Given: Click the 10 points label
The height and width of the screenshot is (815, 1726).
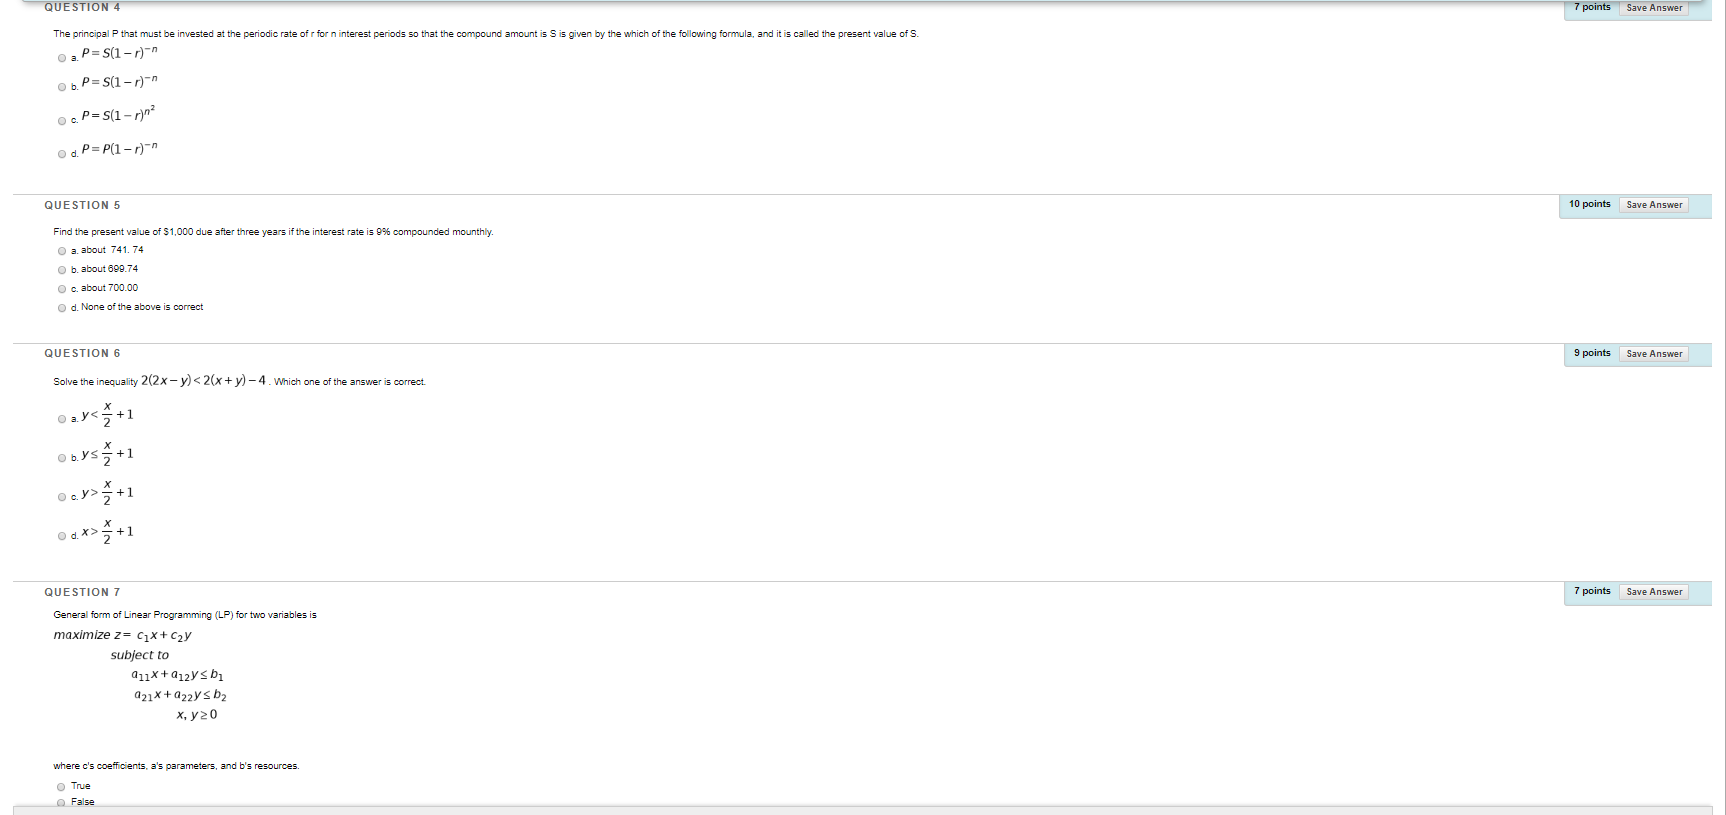Looking at the screenshot, I should 1590,204.
